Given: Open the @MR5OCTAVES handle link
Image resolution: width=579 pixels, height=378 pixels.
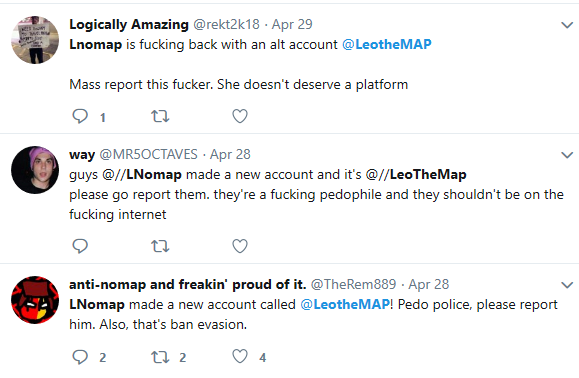Looking at the screenshot, I should [x=148, y=154].
